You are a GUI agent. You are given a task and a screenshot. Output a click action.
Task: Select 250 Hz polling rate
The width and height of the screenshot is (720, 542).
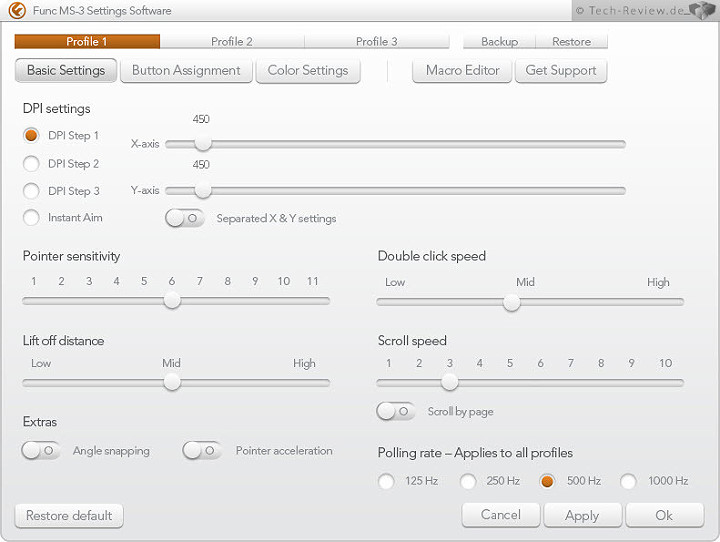(x=468, y=481)
